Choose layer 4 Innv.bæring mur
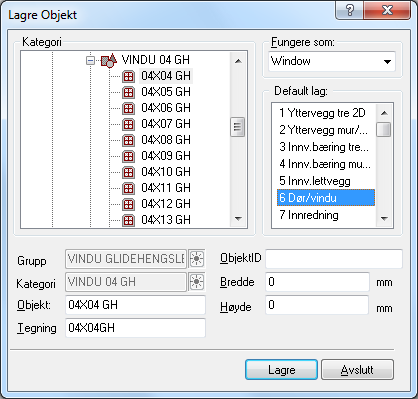The image size is (418, 399). click(326, 164)
